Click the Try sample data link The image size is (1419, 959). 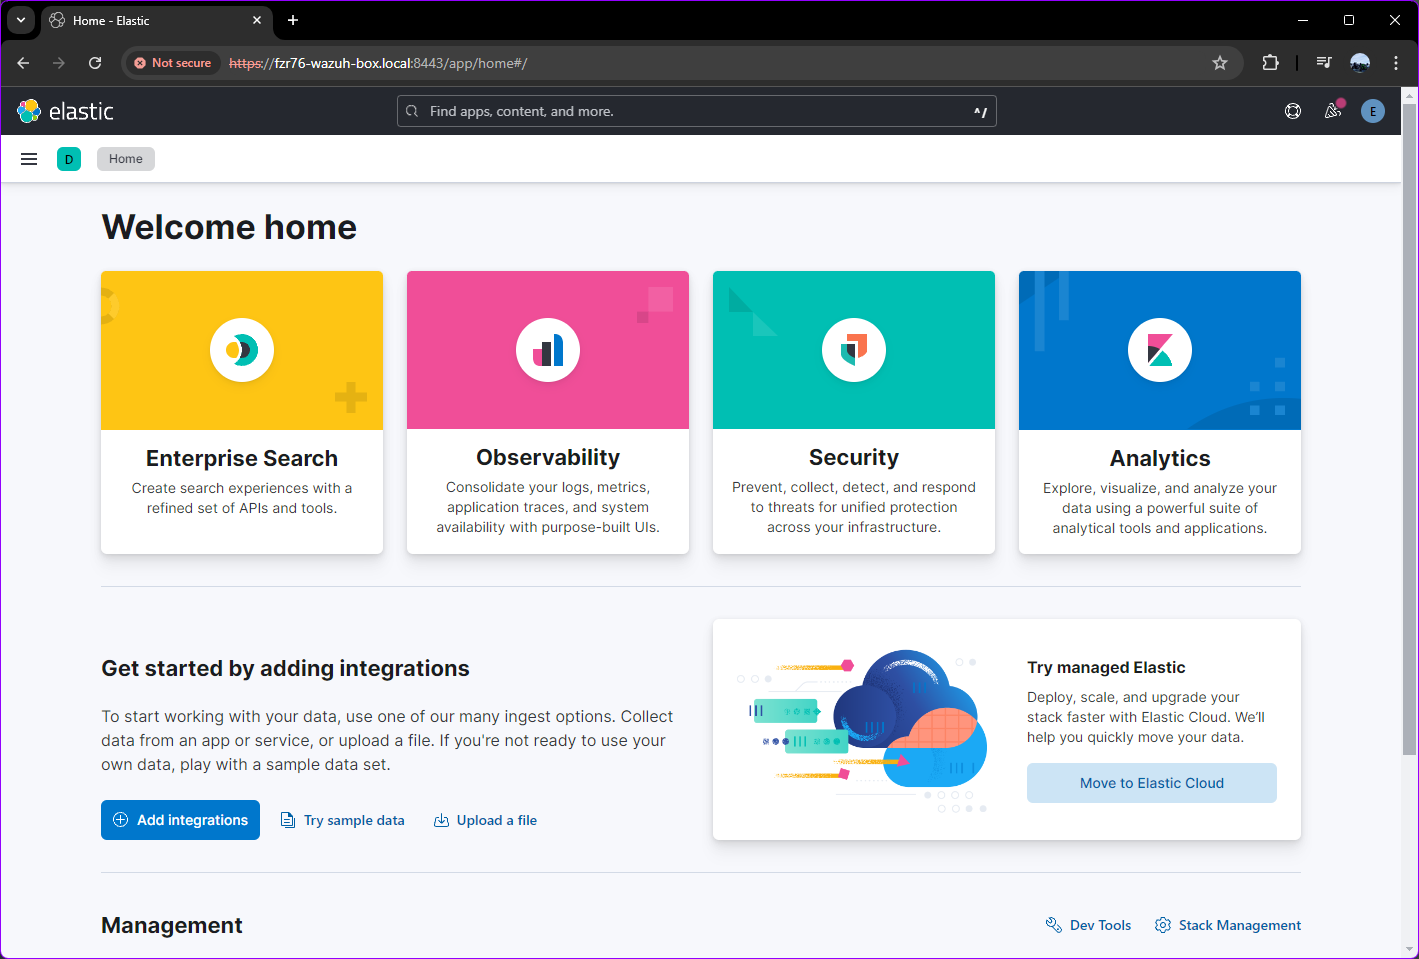[343, 820]
